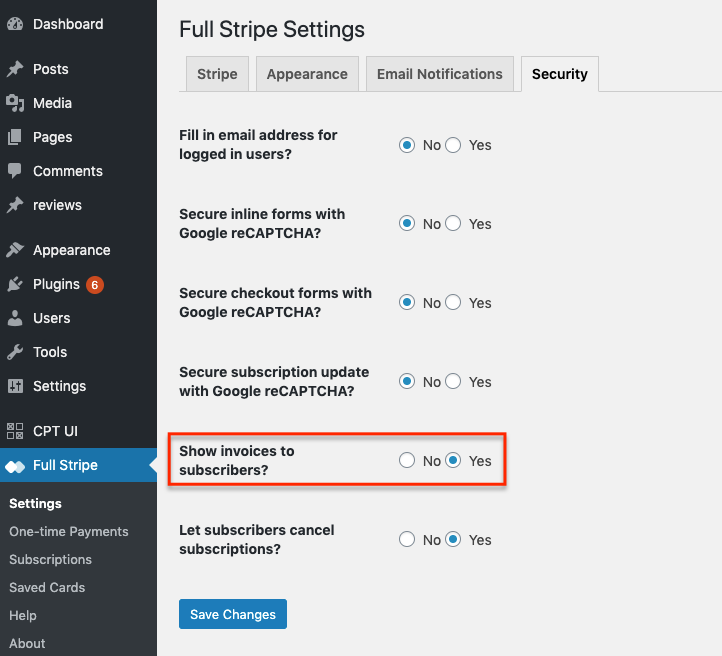Go to the Media menu

[x=52, y=103]
